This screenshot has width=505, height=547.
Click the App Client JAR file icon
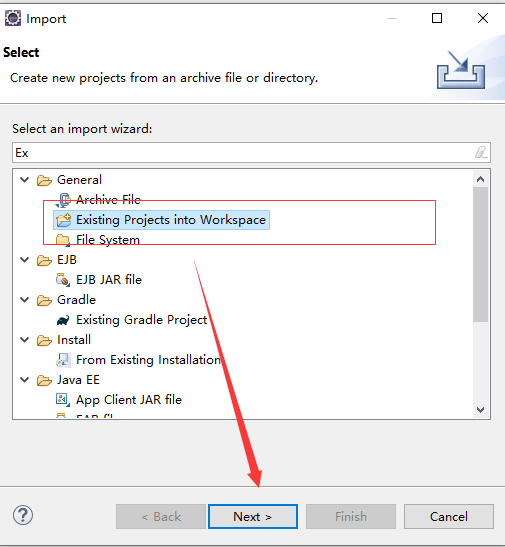point(63,400)
